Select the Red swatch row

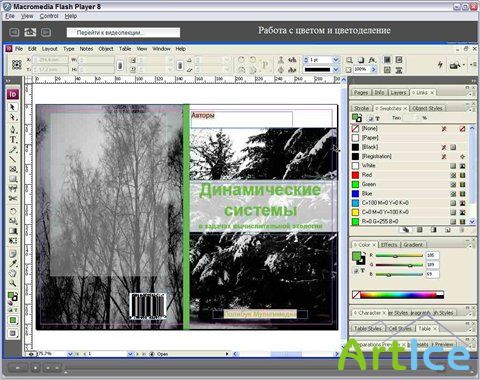[410, 175]
